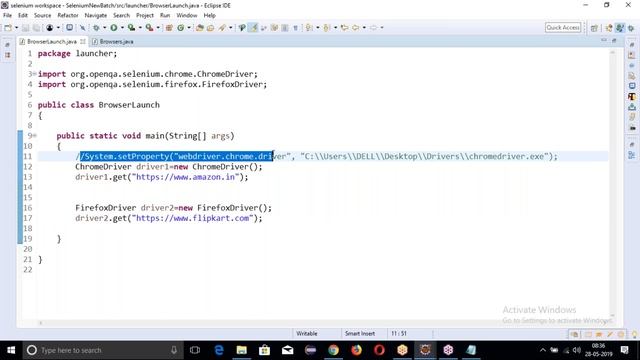Viewport: 640px width, 360px height.
Task: Open the Run dropdown arrow
Action: point(122,28)
